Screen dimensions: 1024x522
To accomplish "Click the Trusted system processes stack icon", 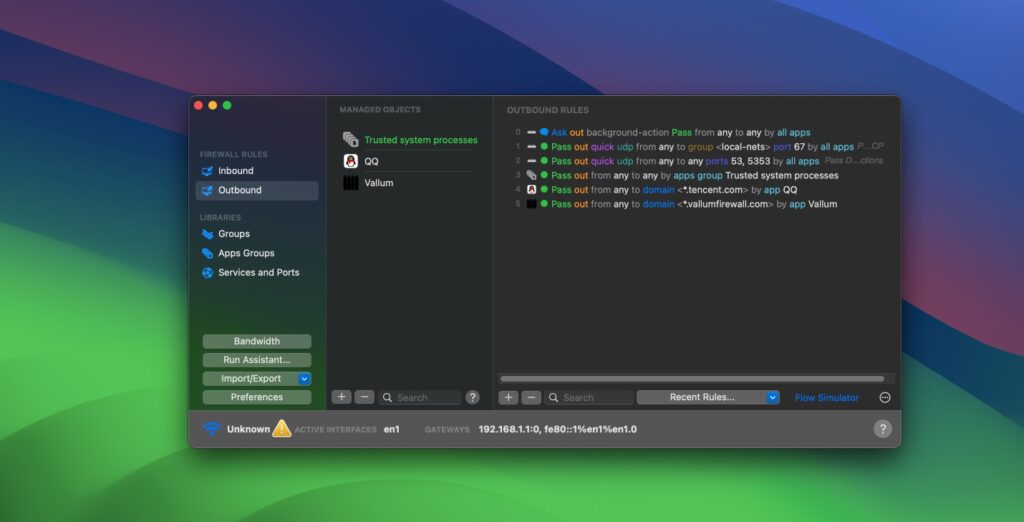I will click(351, 140).
